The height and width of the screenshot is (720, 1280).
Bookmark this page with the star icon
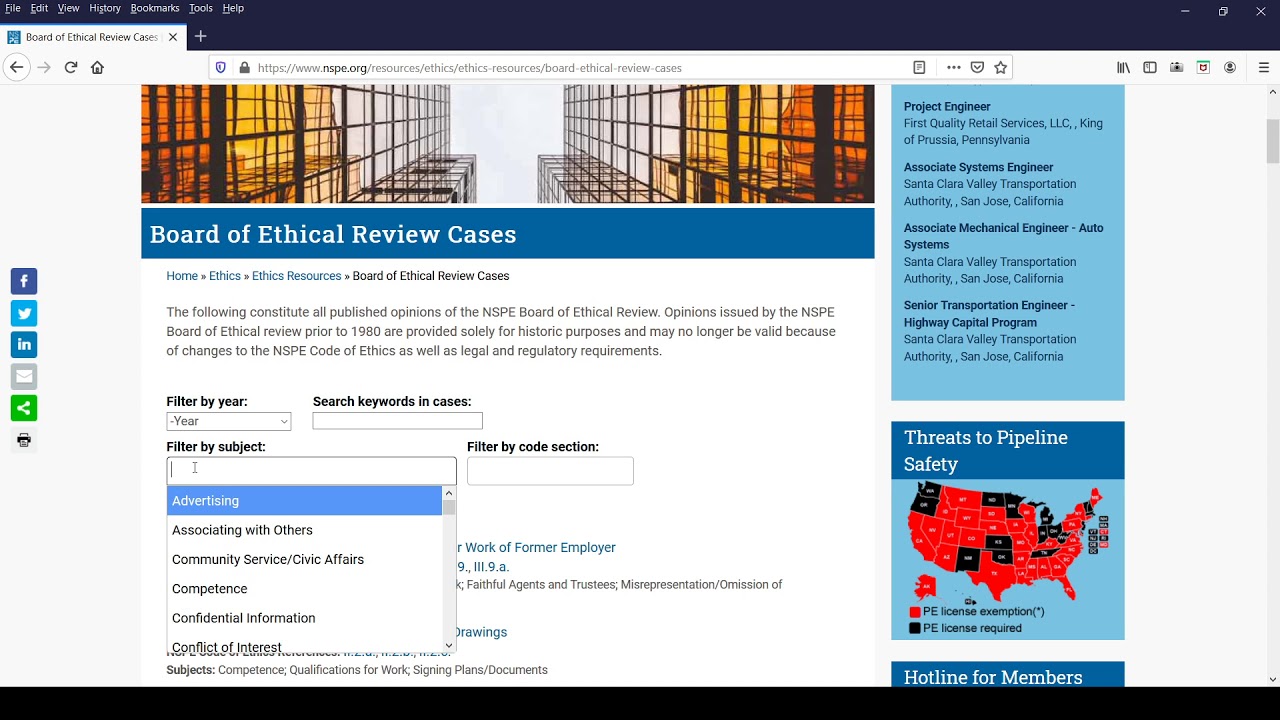[x=1001, y=68]
